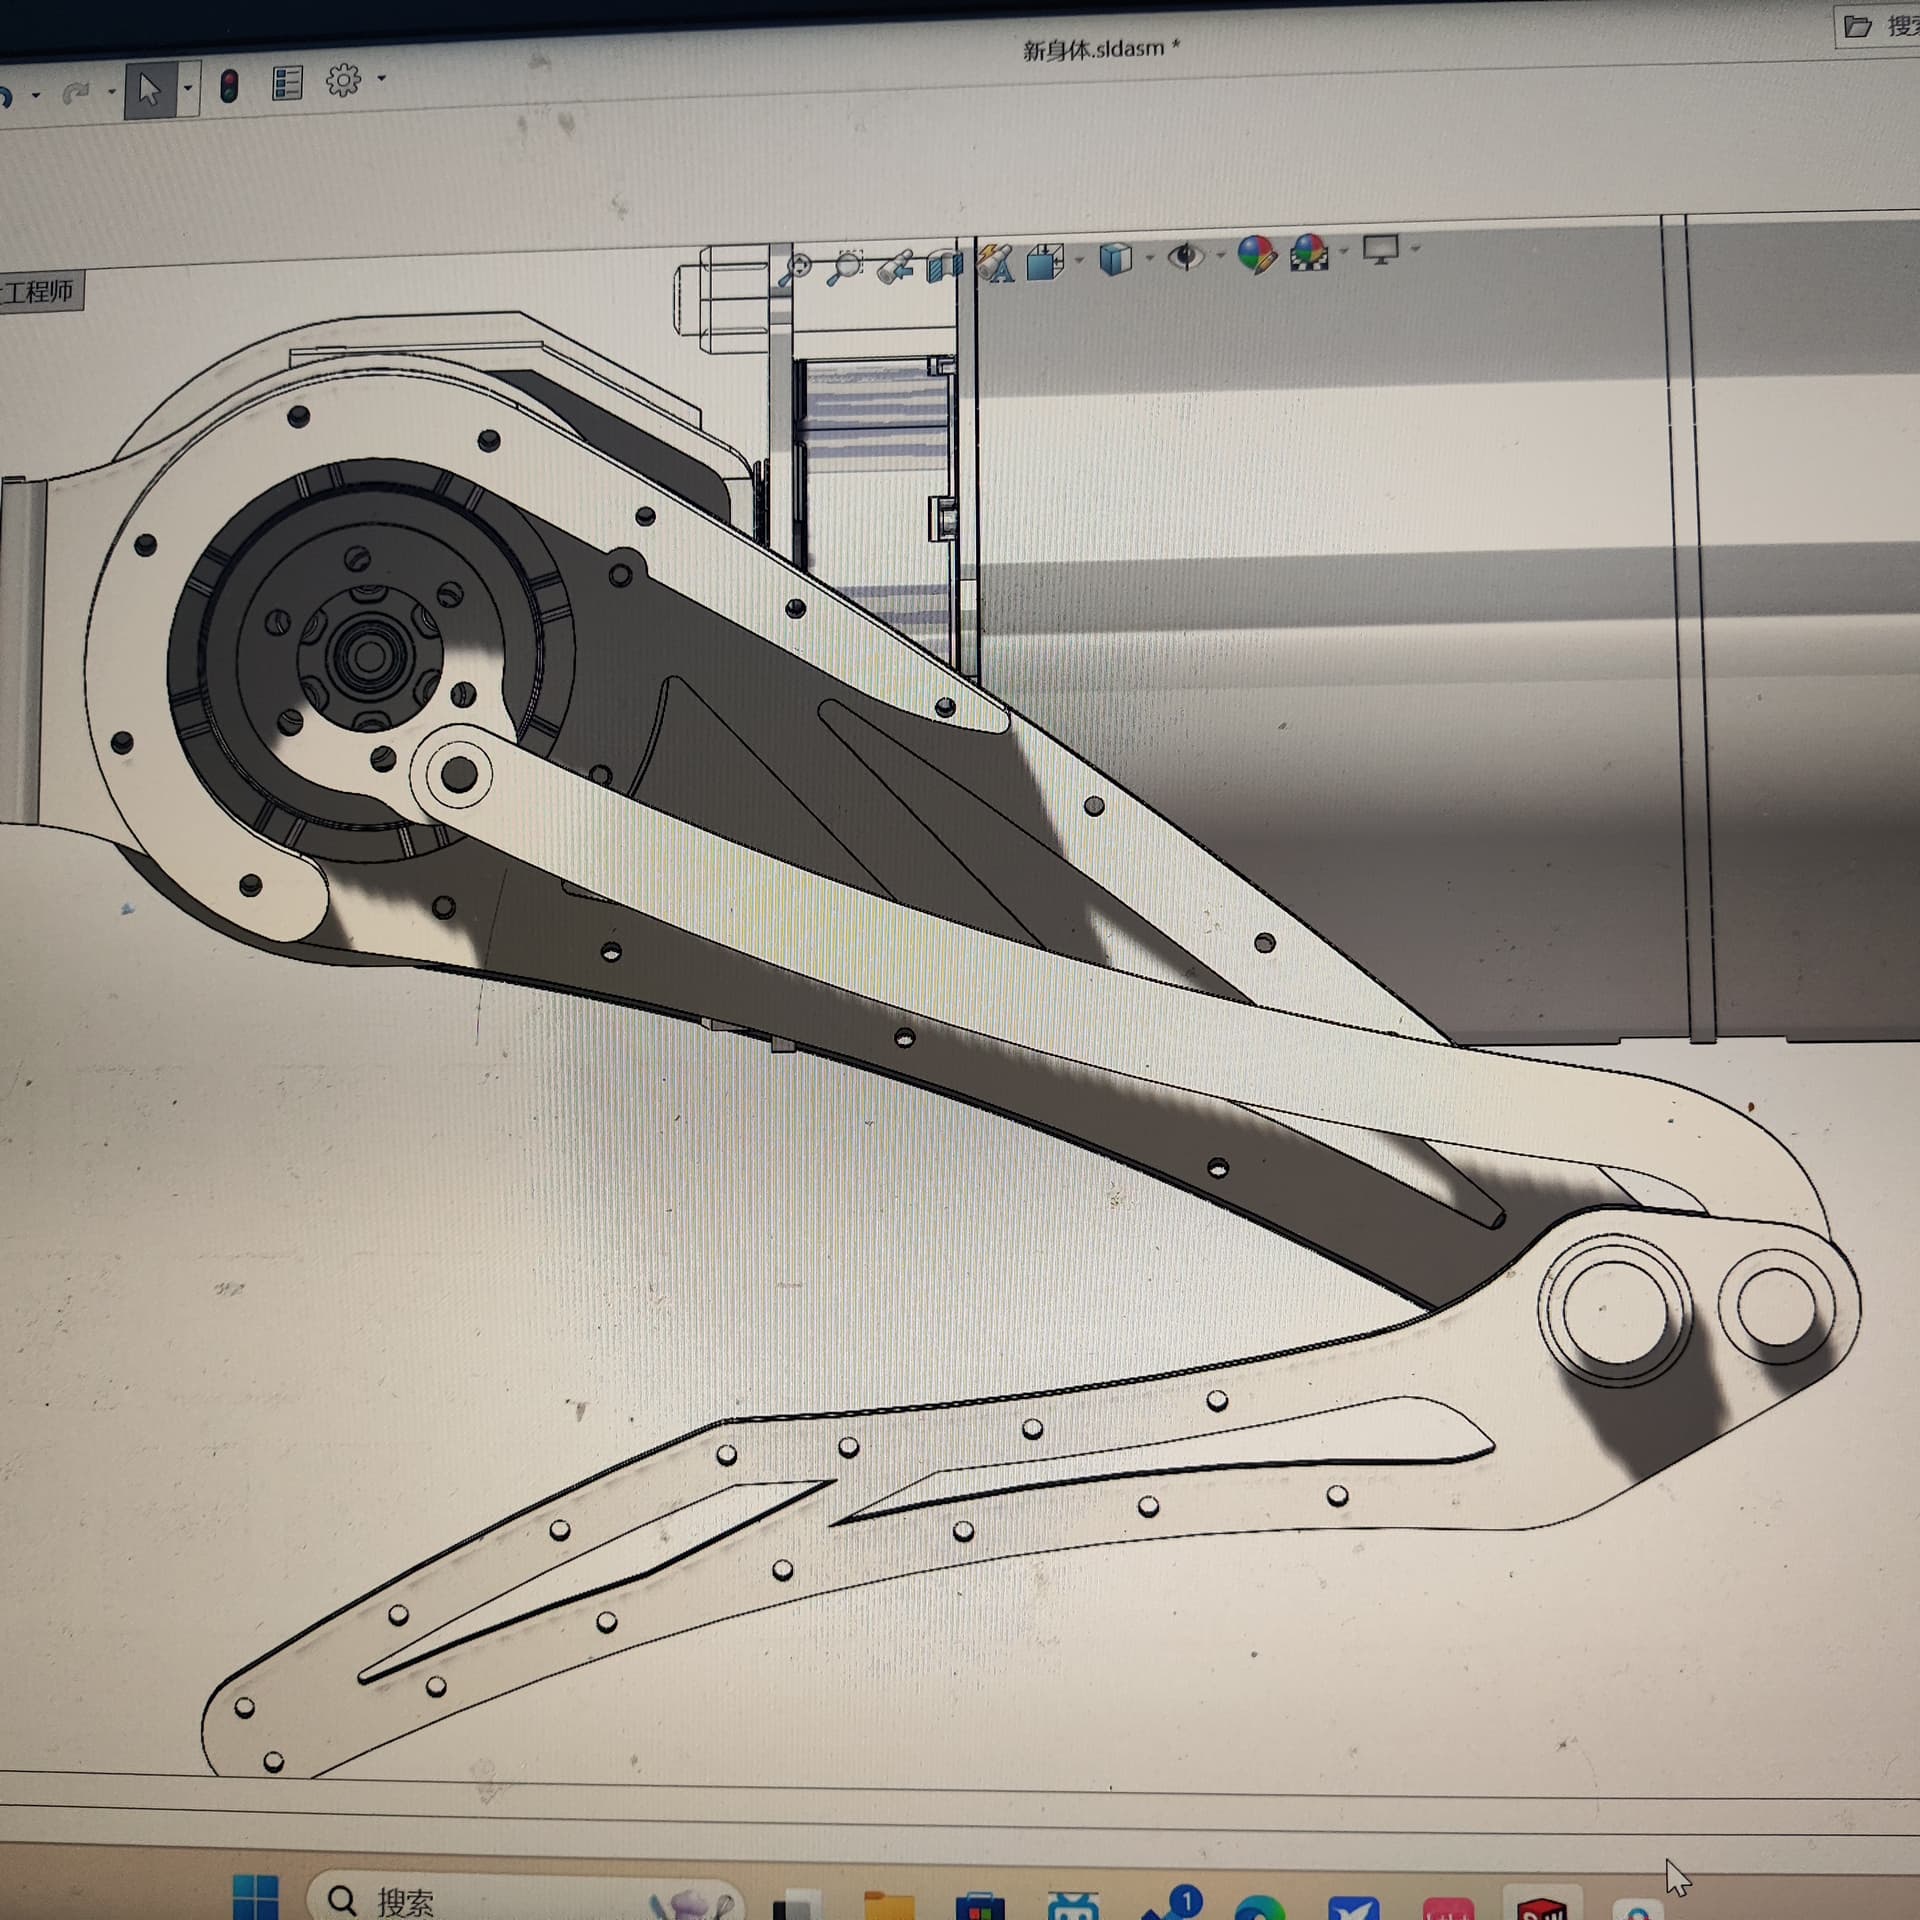Expand the Hide/Show Items dropdown arrow
Viewport: 1920px width, 1920px height.
coord(1221,256)
